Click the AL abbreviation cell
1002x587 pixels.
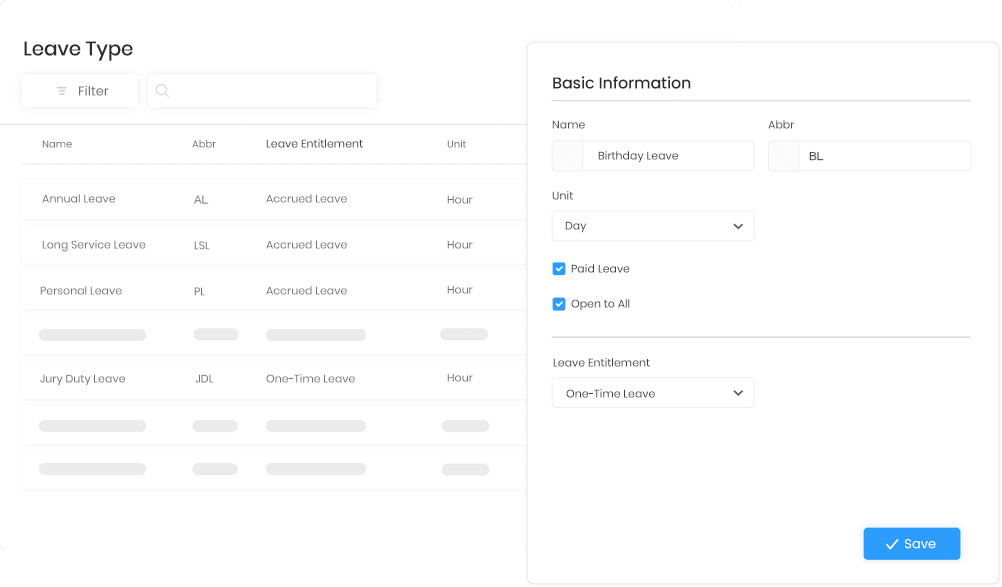(x=201, y=200)
